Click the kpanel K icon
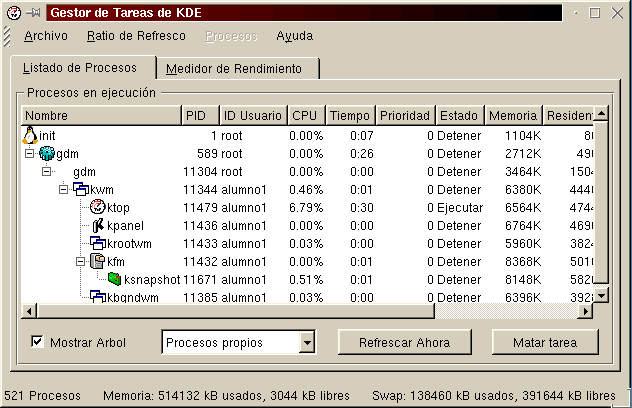632x408 pixels. point(98,225)
